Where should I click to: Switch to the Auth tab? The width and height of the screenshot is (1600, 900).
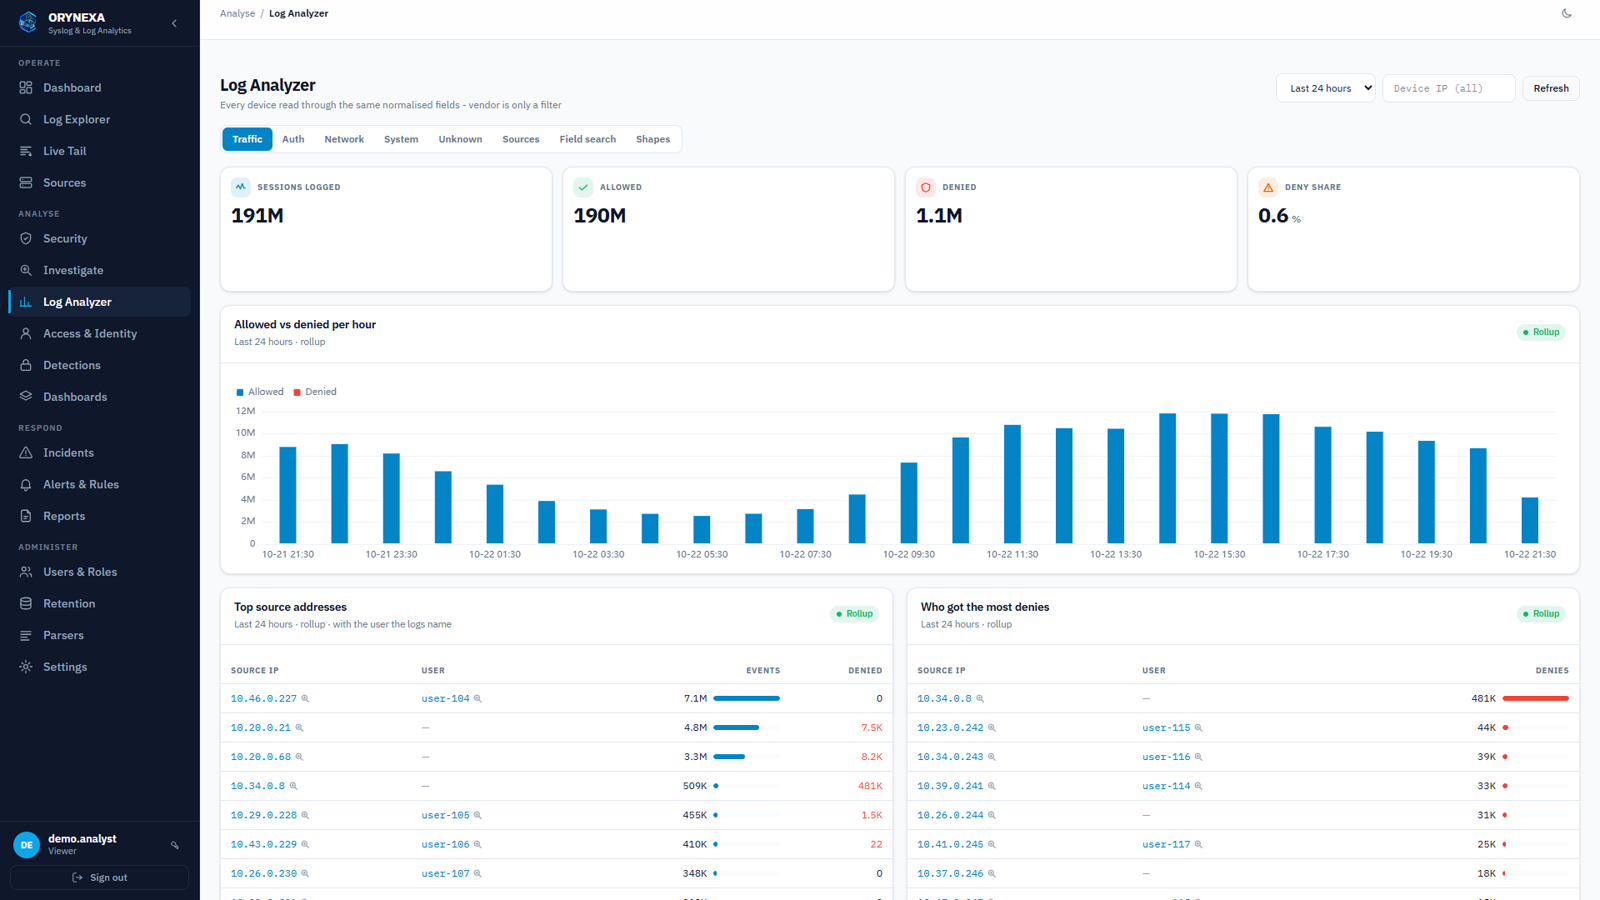pyautogui.click(x=293, y=139)
